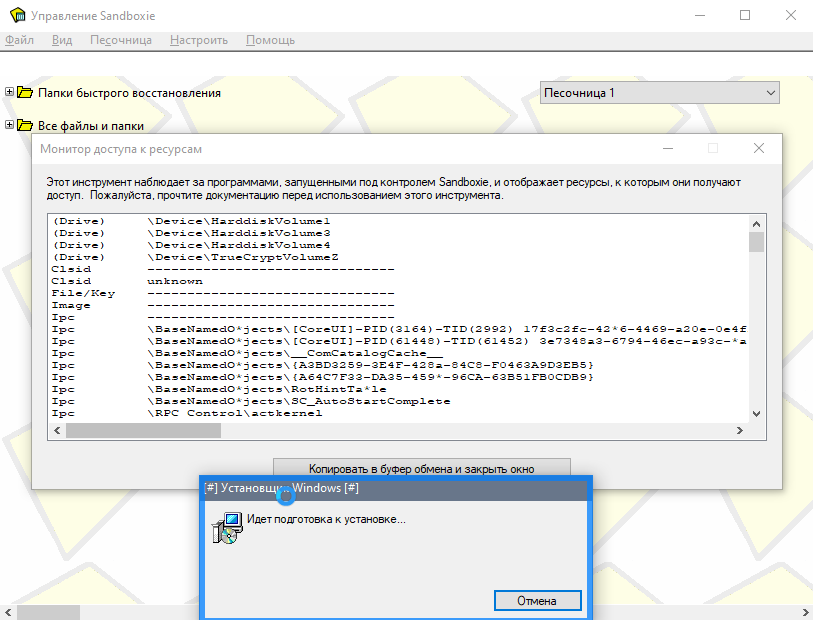This screenshot has width=813, height=620.
Task: Click the log's vertical scrollbar thumb
Action: click(x=756, y=242)
